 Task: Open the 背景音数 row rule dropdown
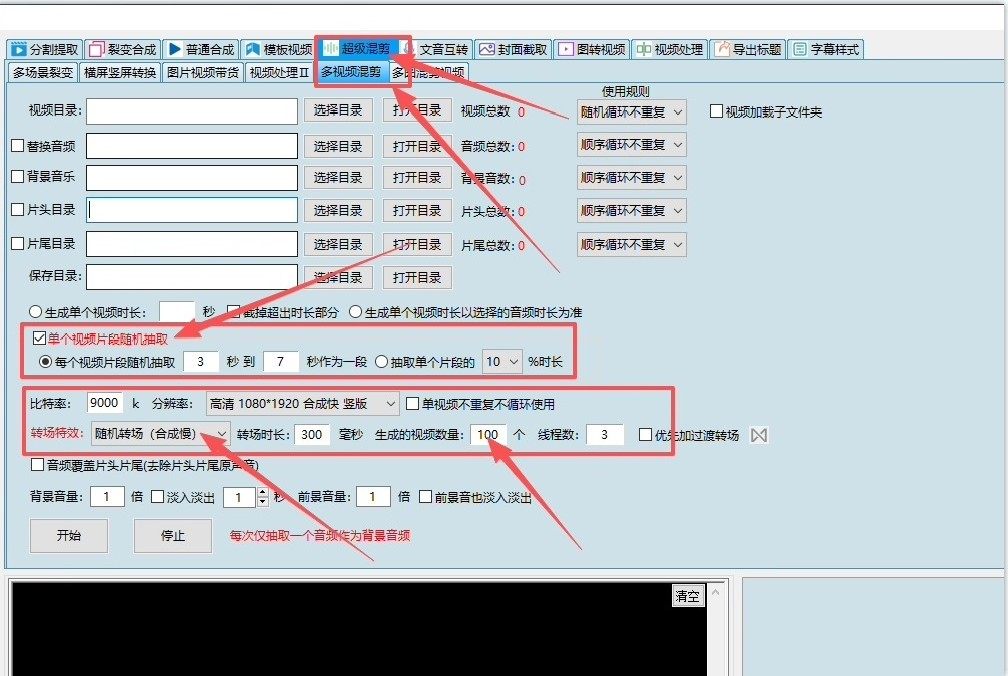coord(631,177)
